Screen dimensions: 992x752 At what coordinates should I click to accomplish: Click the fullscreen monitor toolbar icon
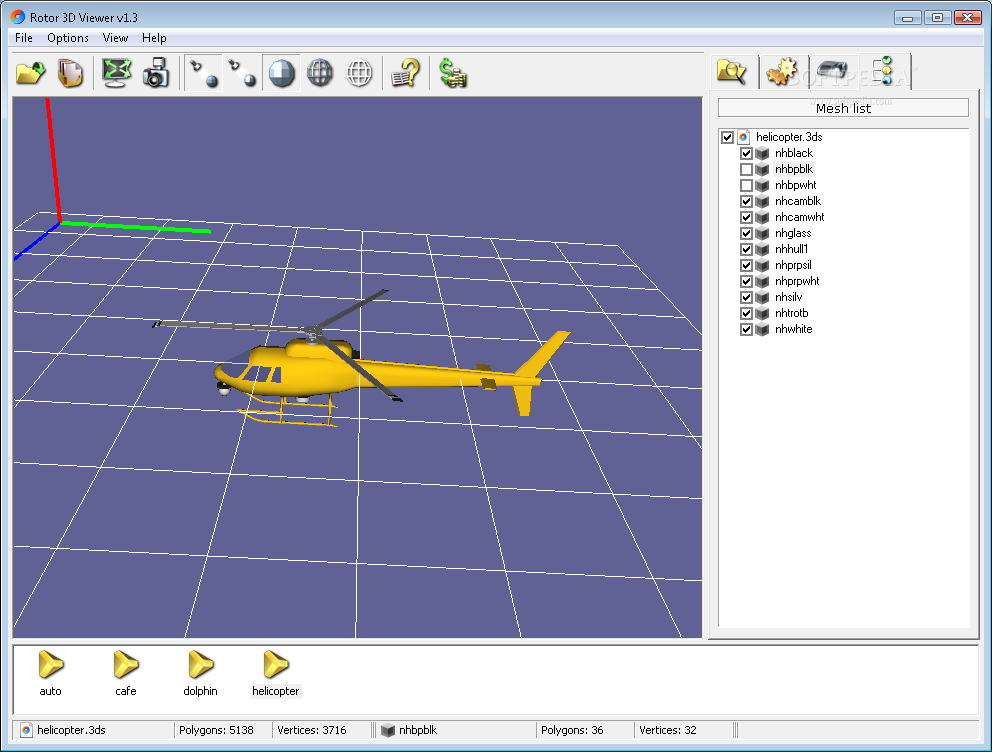tap(116, 73)
